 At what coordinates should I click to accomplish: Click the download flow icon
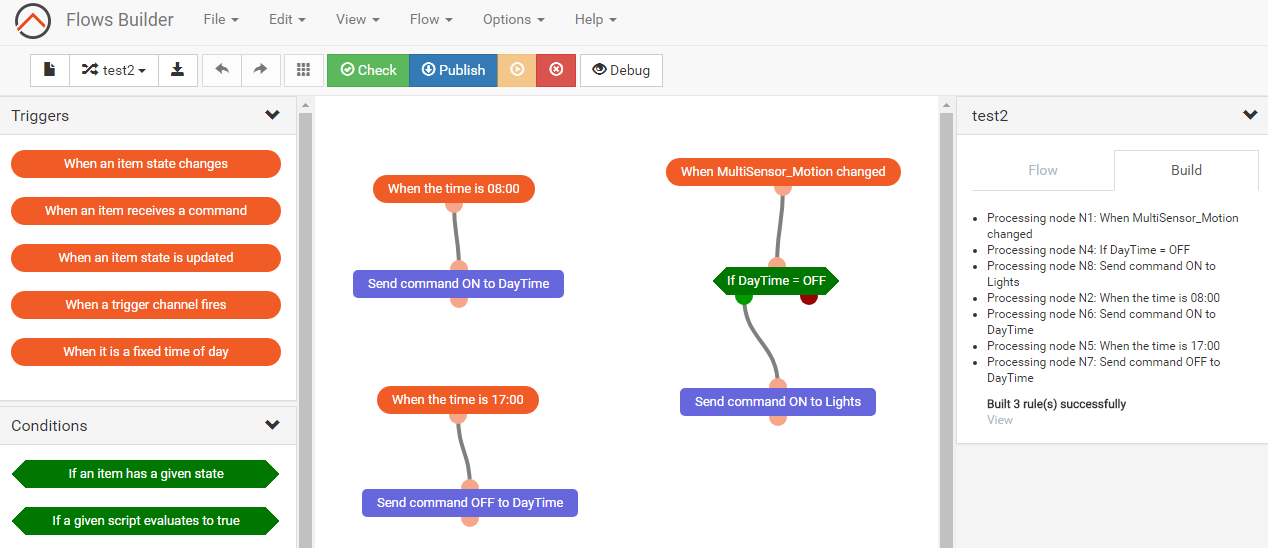tap(177, 70)
